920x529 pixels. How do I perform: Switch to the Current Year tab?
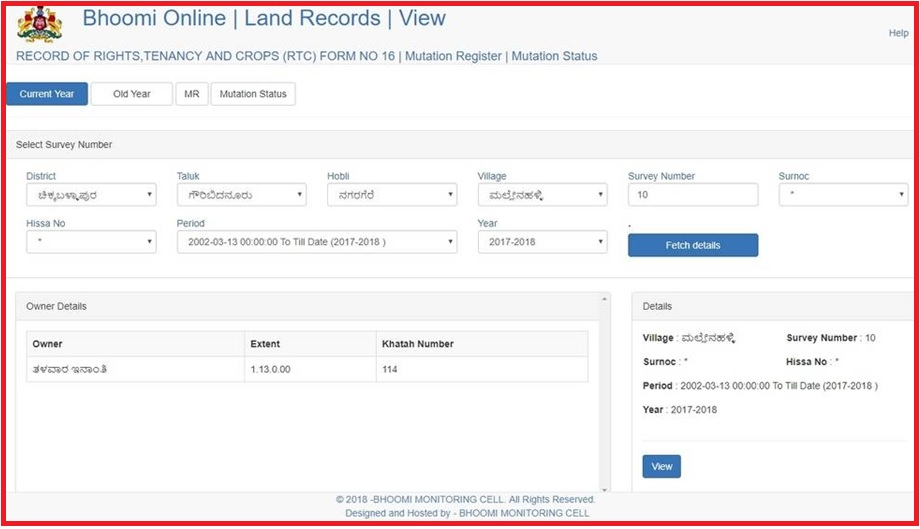(47, 94)
